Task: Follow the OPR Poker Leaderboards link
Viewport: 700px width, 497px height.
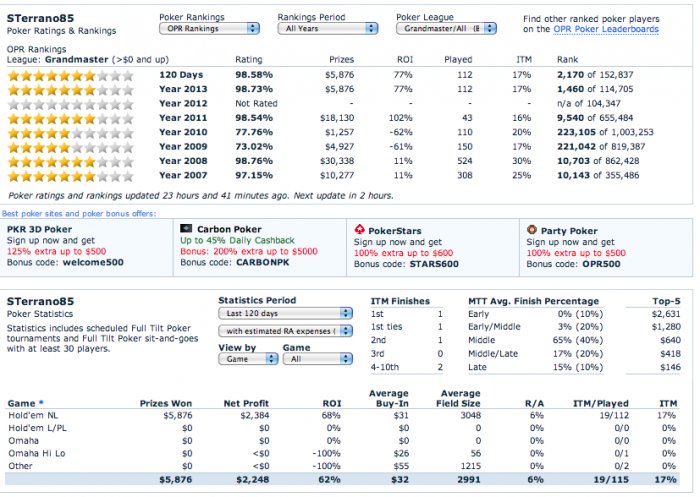Action: point(606,29)
